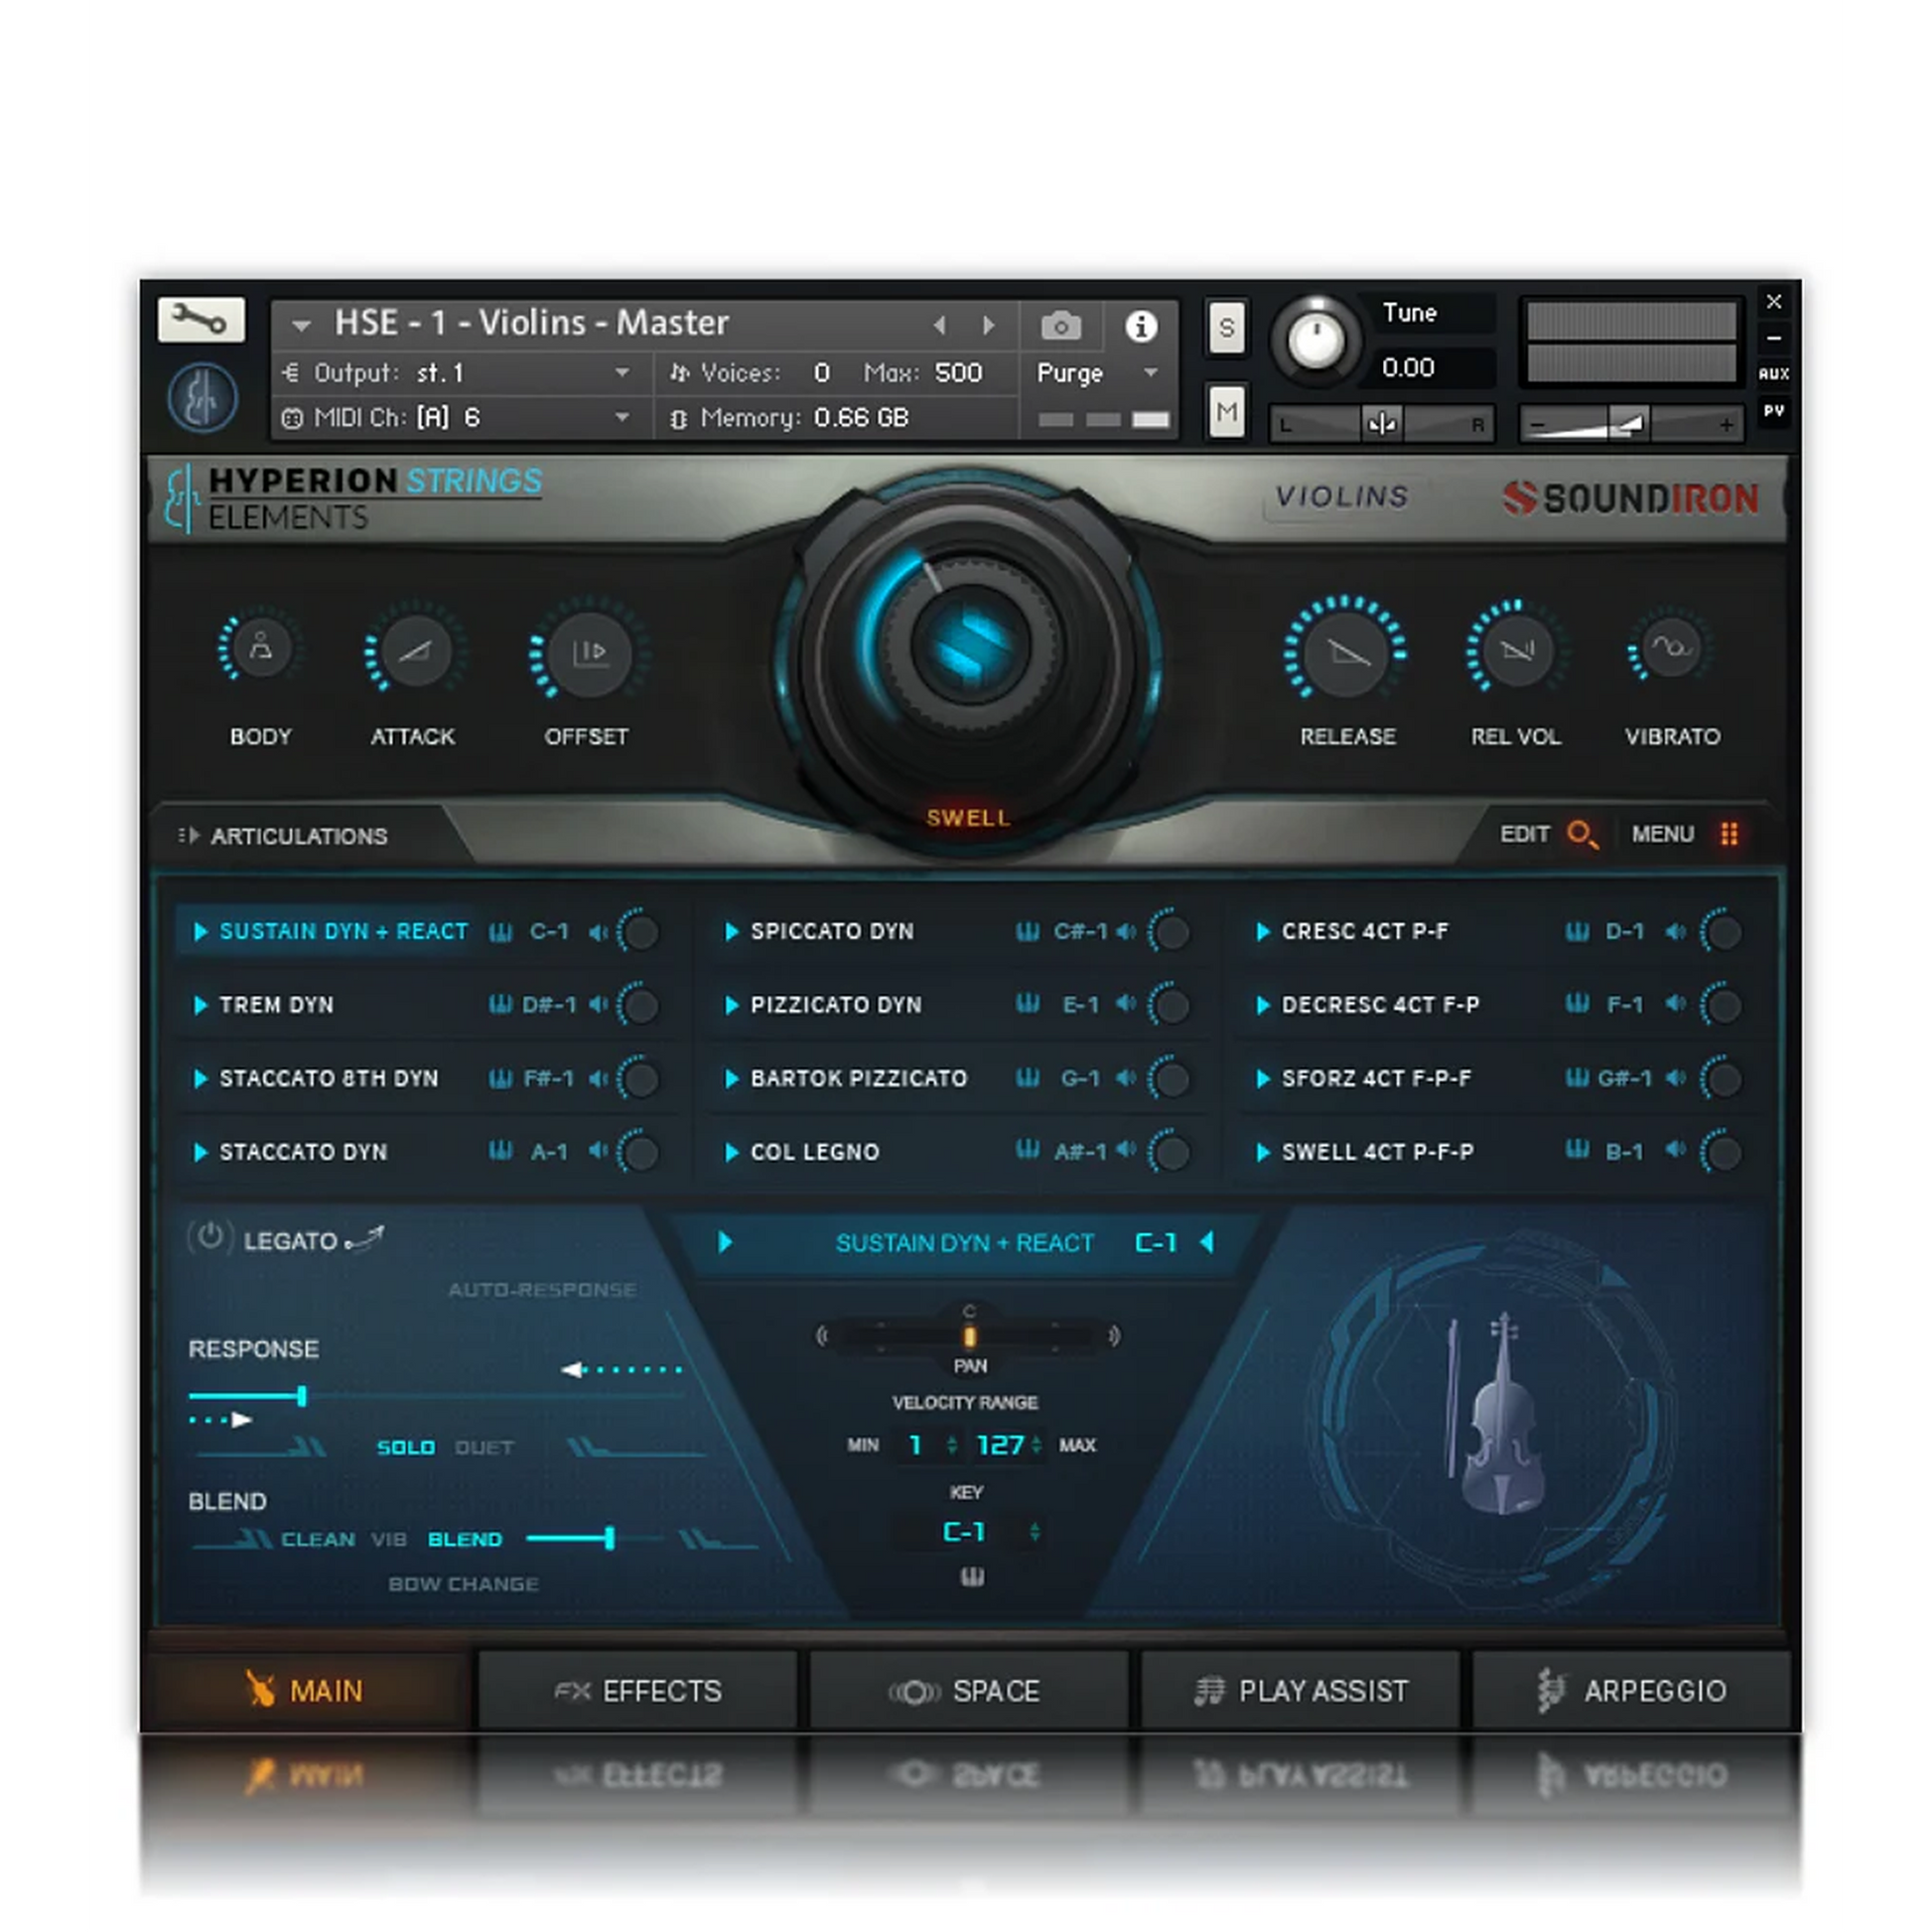The image size is (1932, 1932).
Task: Adjust the PAN slider
Action: (x=968, y=1336)
